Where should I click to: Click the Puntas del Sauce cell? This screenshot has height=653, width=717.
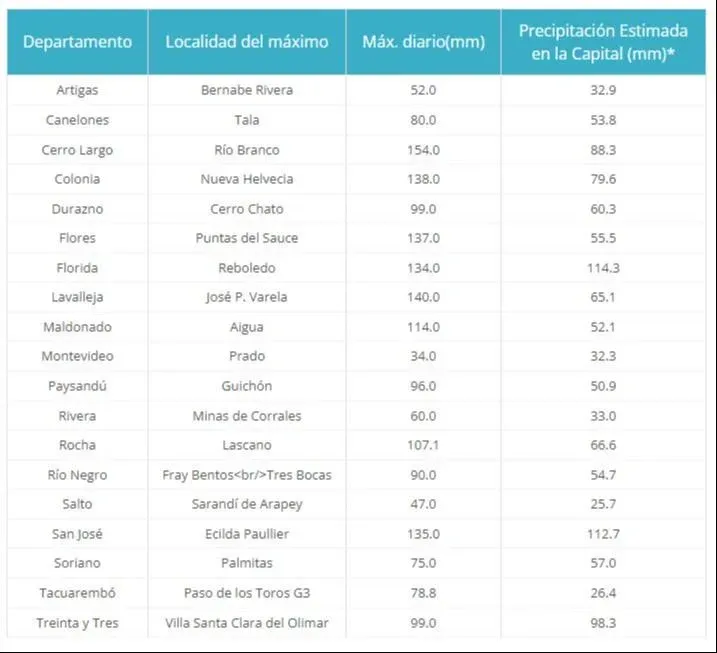pyautogui.click(x=247, y=238)
